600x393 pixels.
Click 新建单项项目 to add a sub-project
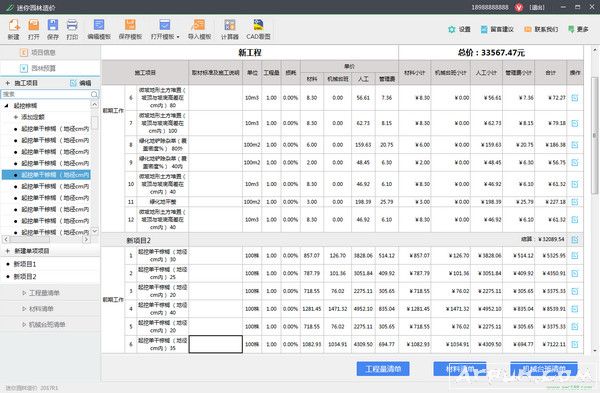(x=32, y=251)
